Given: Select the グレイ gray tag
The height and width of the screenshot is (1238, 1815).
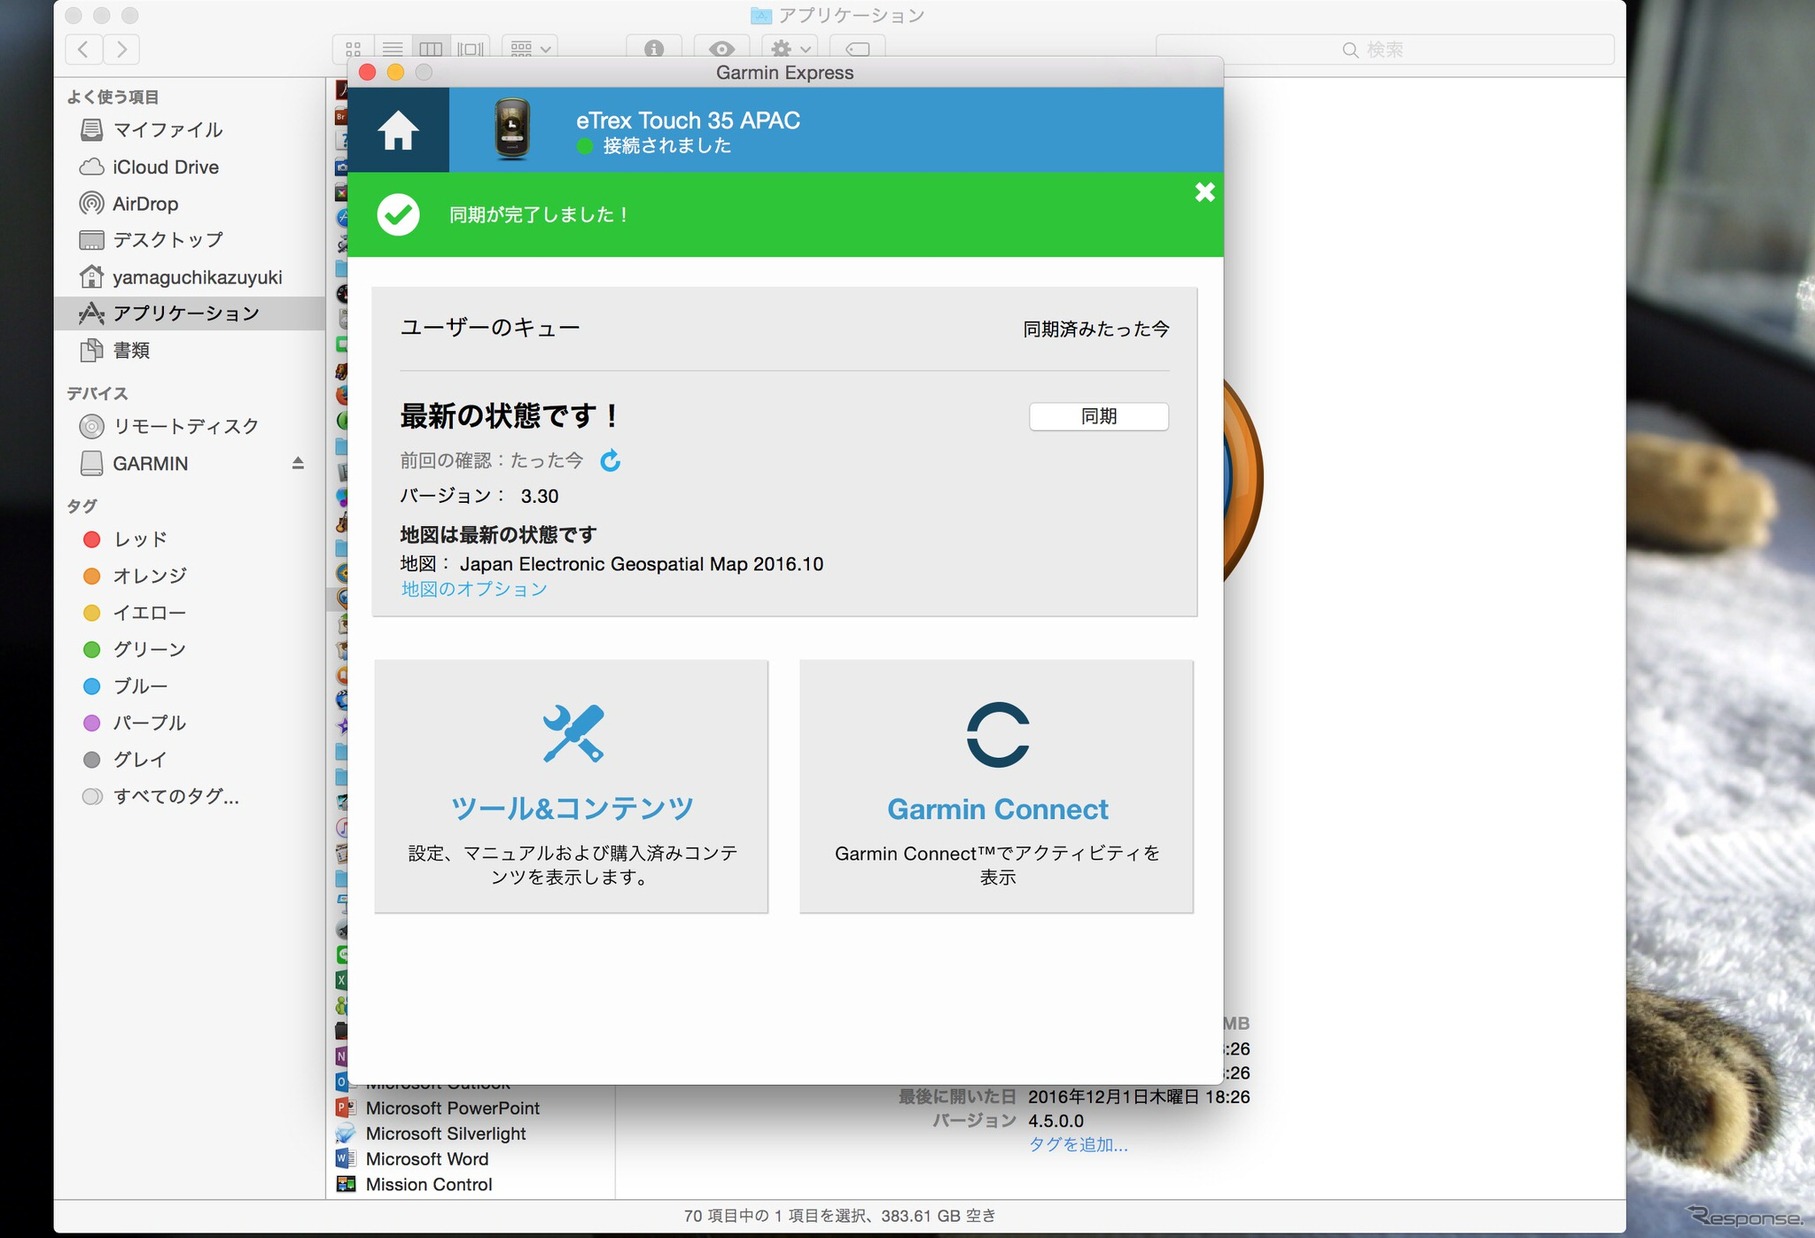Looking at the screenshot, I should click(x=190, y=760).
